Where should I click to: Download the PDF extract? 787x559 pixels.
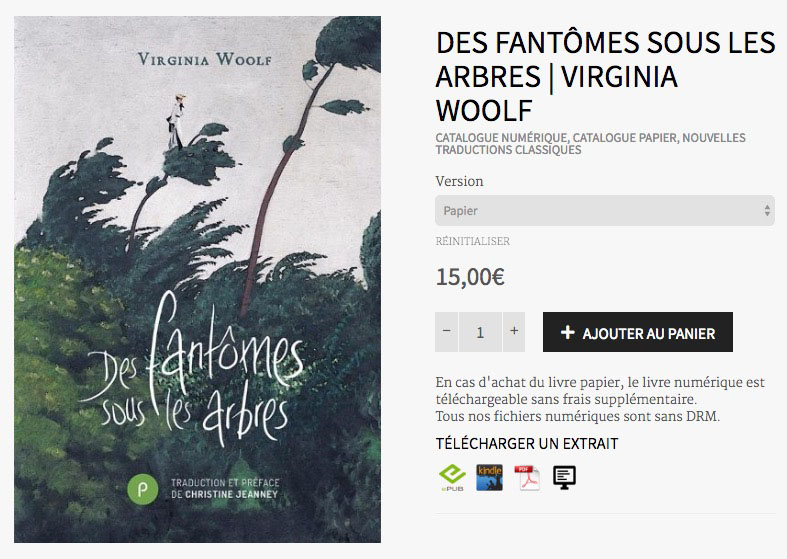pos(527,477)
